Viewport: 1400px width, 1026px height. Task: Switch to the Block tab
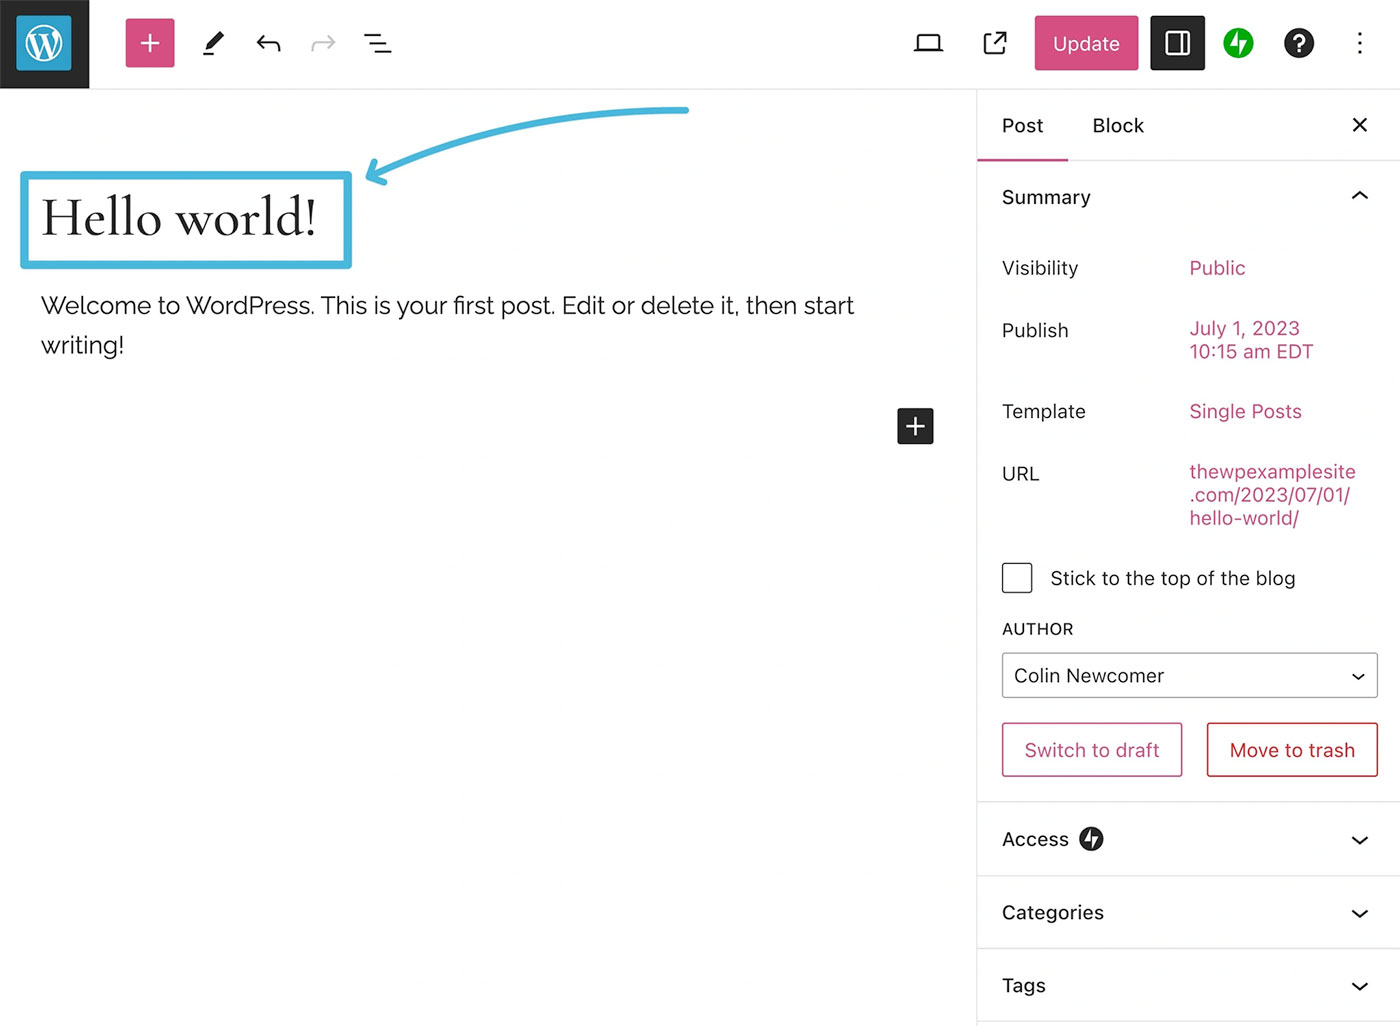(x=1118, y=126)
